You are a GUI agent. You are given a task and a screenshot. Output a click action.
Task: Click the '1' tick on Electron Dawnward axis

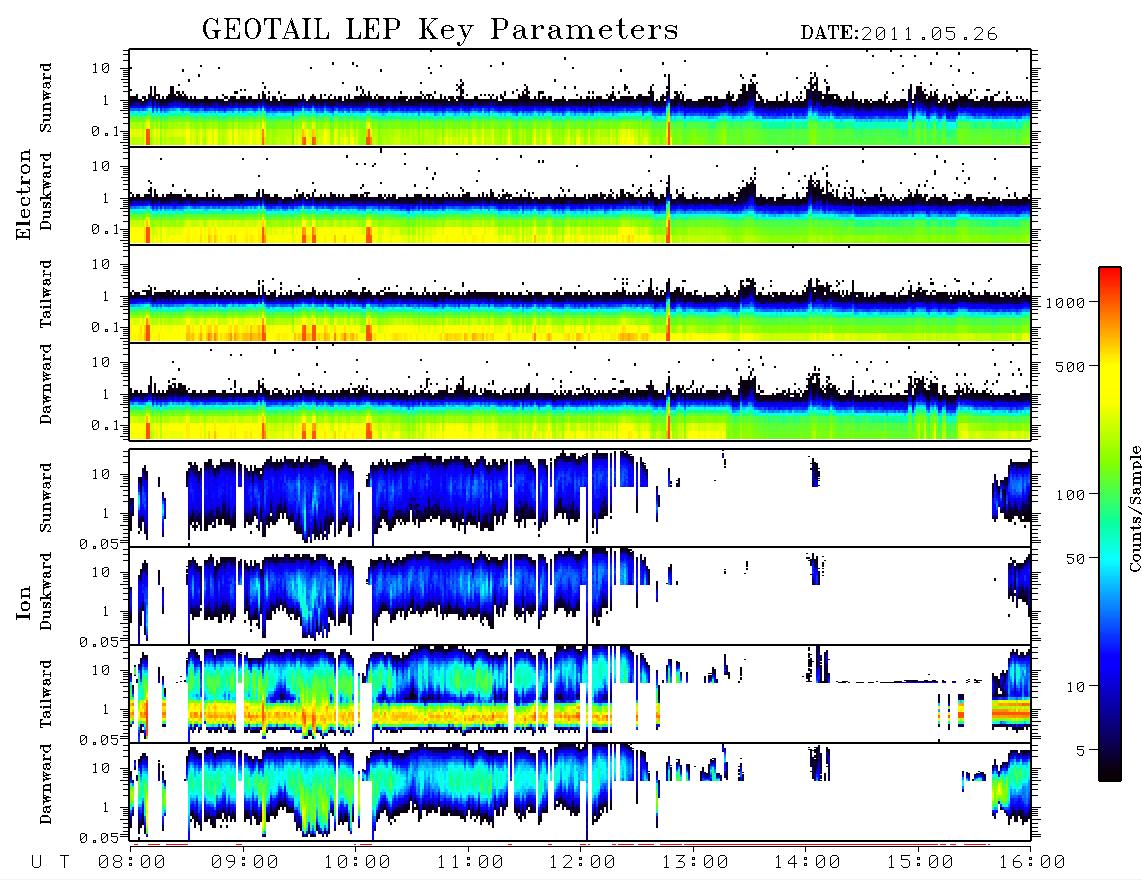click(x=106, y=394)
